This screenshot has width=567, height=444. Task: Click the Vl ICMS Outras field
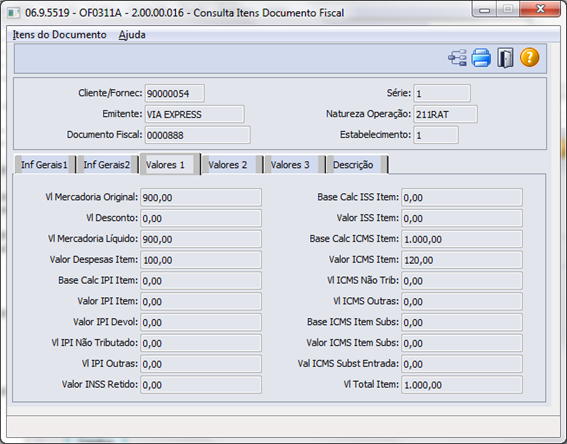pos(462,302)
